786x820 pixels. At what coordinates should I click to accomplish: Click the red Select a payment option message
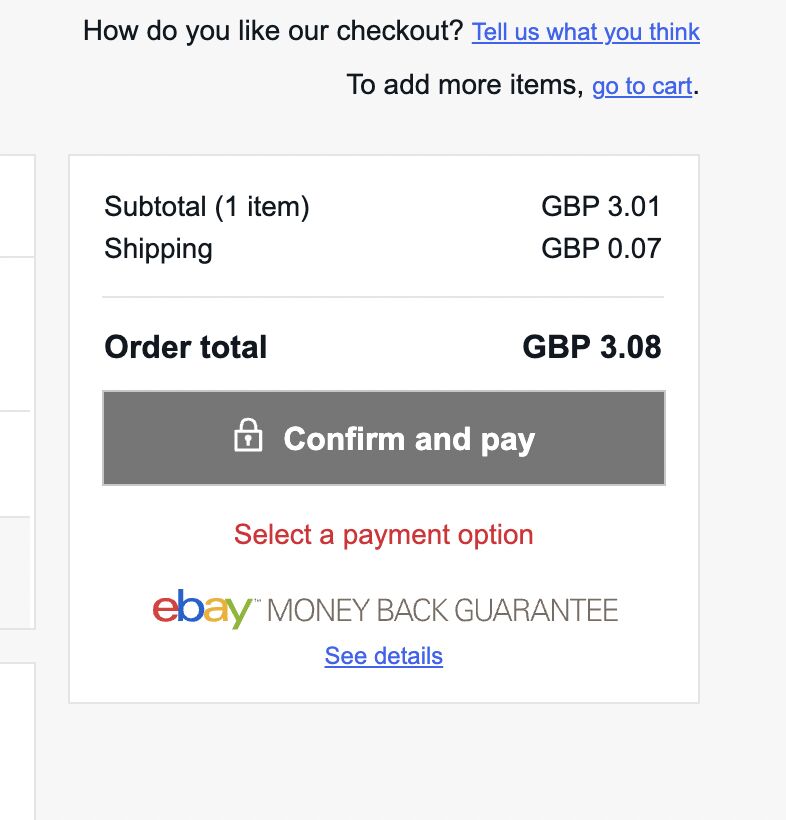(383, 535)
